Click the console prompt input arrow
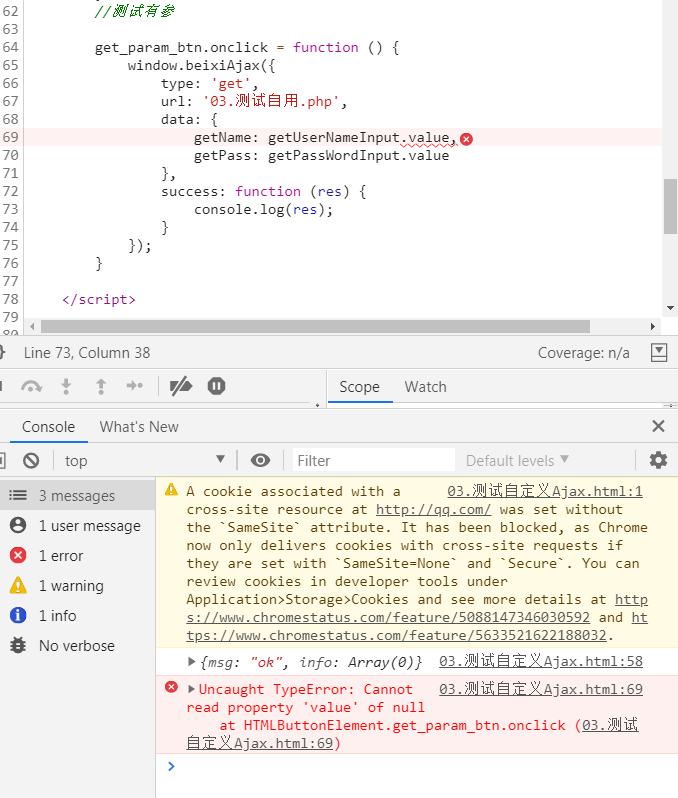Screen dimensions: 678x798 coord(171,766)
